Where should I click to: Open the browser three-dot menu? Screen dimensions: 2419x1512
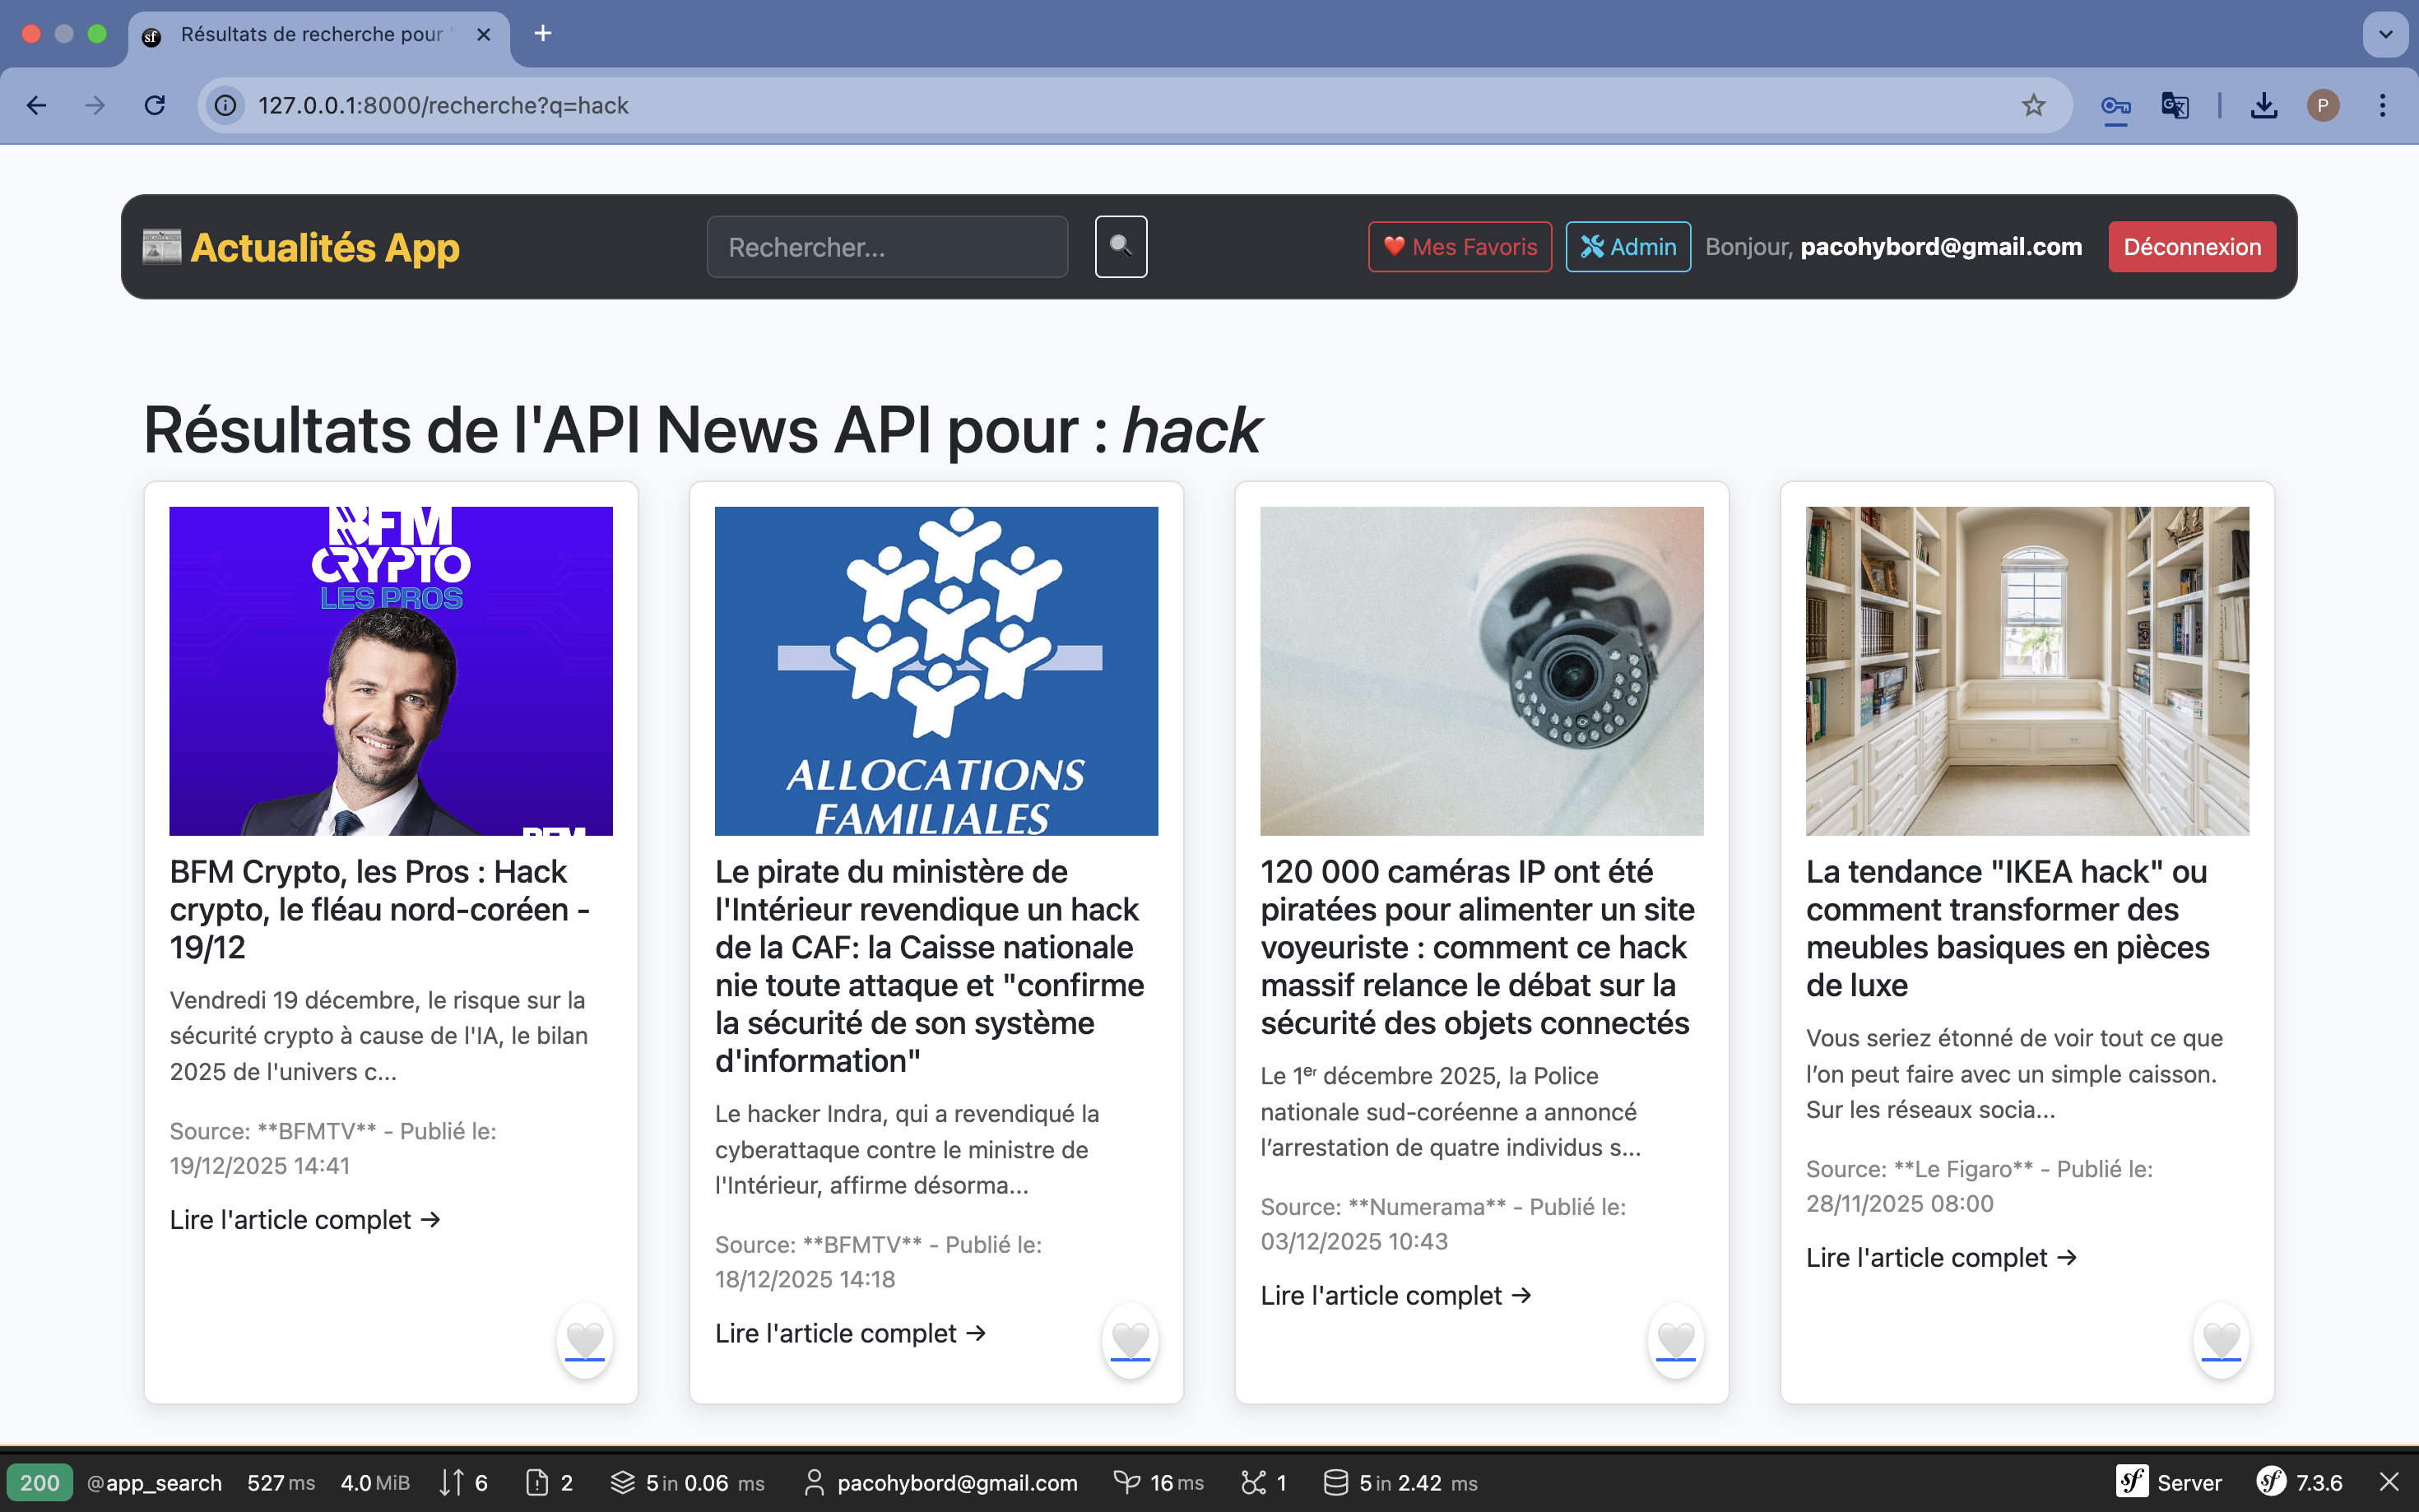(x=2383, y=105)
